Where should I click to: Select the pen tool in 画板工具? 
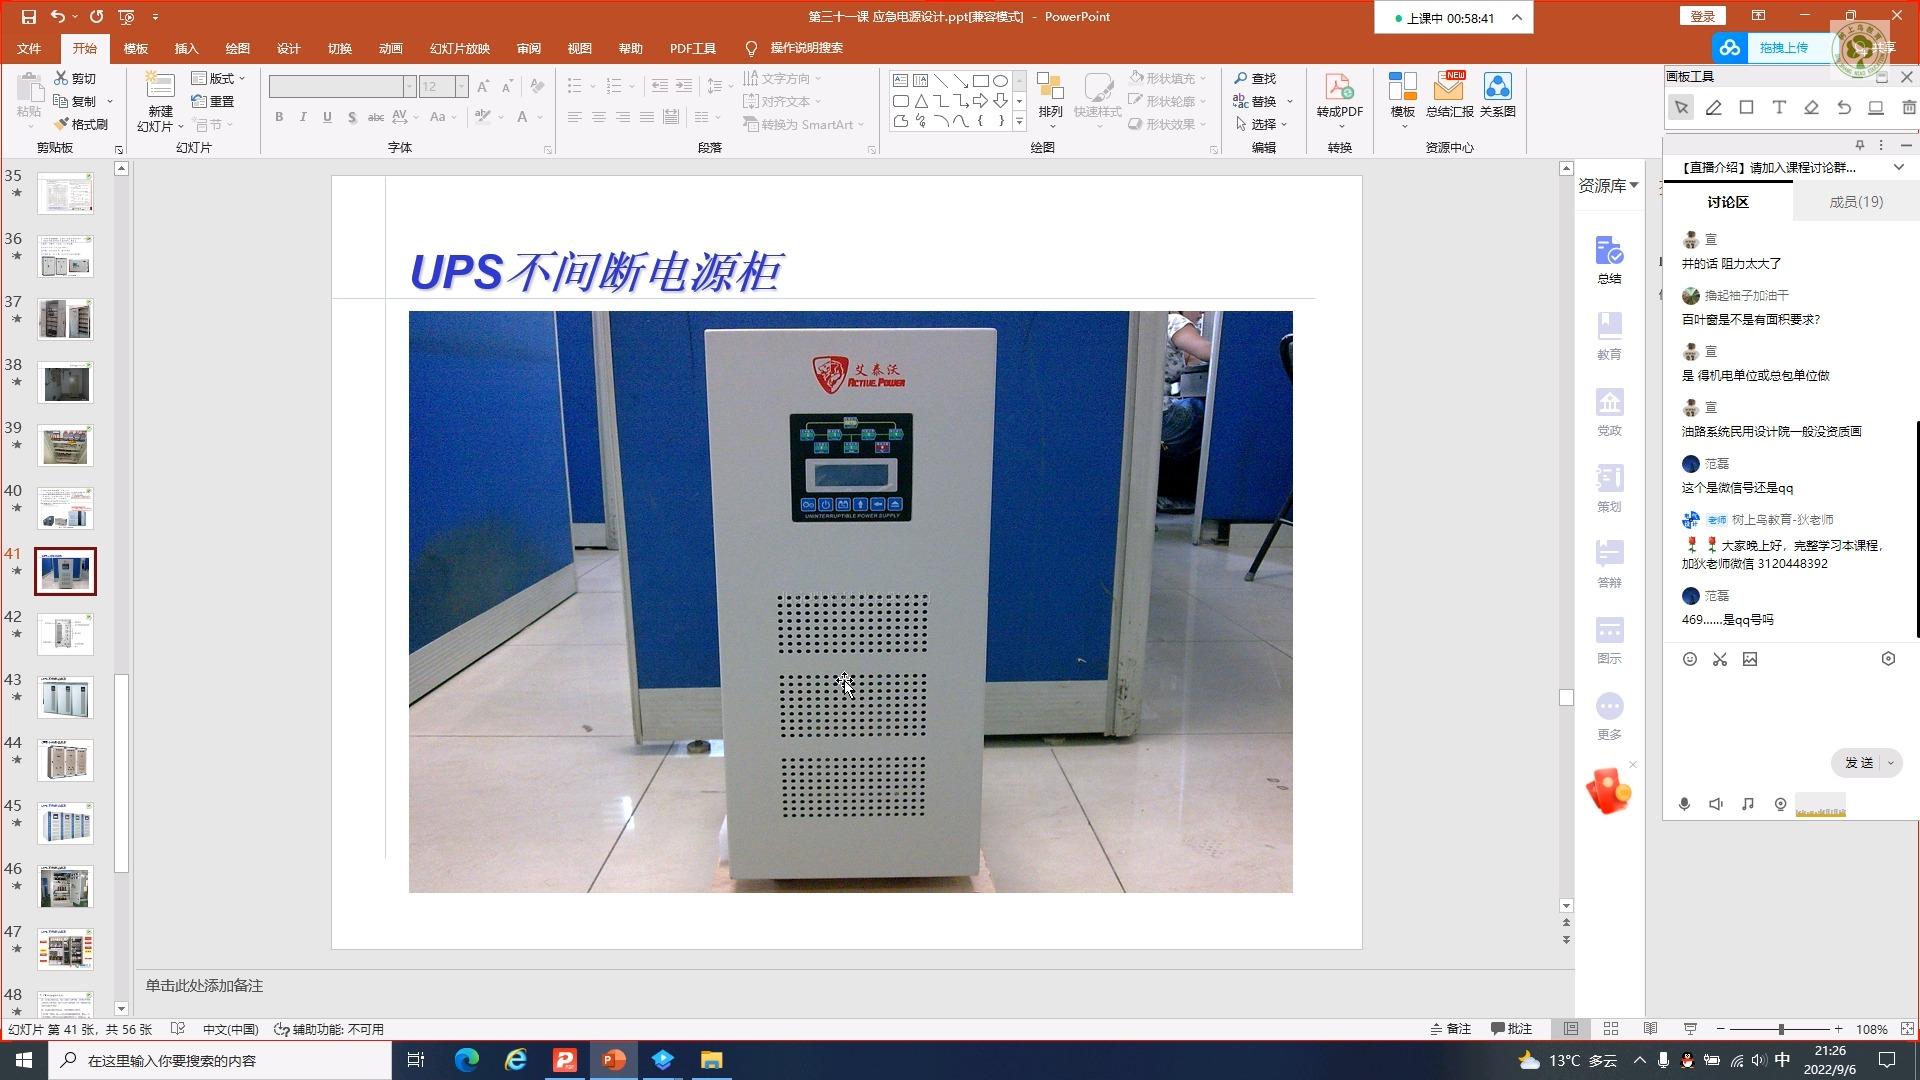[x=1713, y=108]
